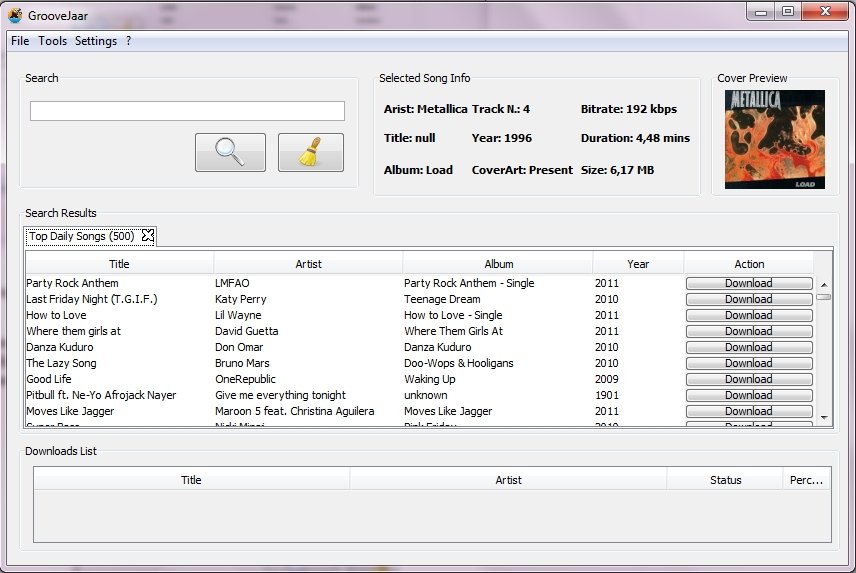856x573 pixels.
Task: Sort search results by Artist column
Action: coord(308,264)
